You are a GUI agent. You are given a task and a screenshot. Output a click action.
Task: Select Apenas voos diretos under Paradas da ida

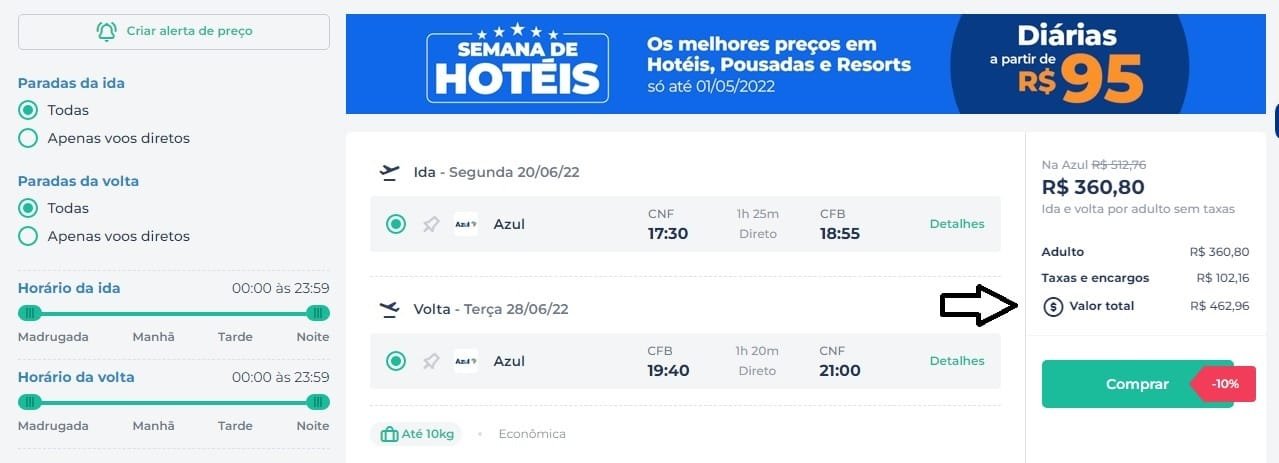pyautogui.click(x=28, y=138)
